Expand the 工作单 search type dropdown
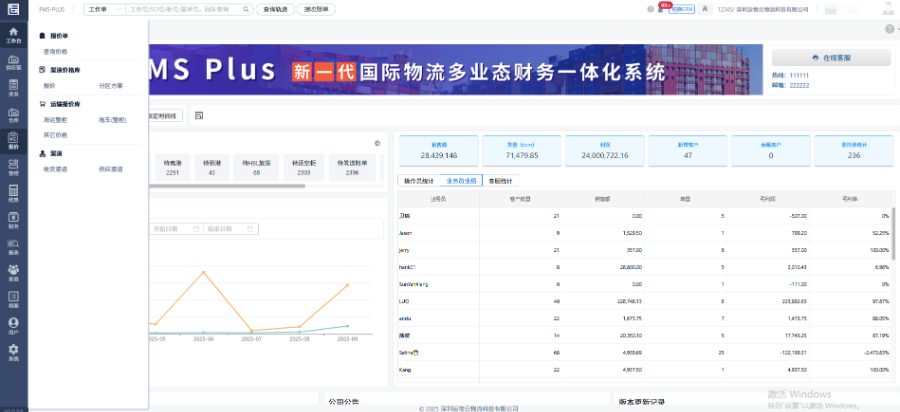The height and width of the screenshot is (412, 900). click(103, 9)
